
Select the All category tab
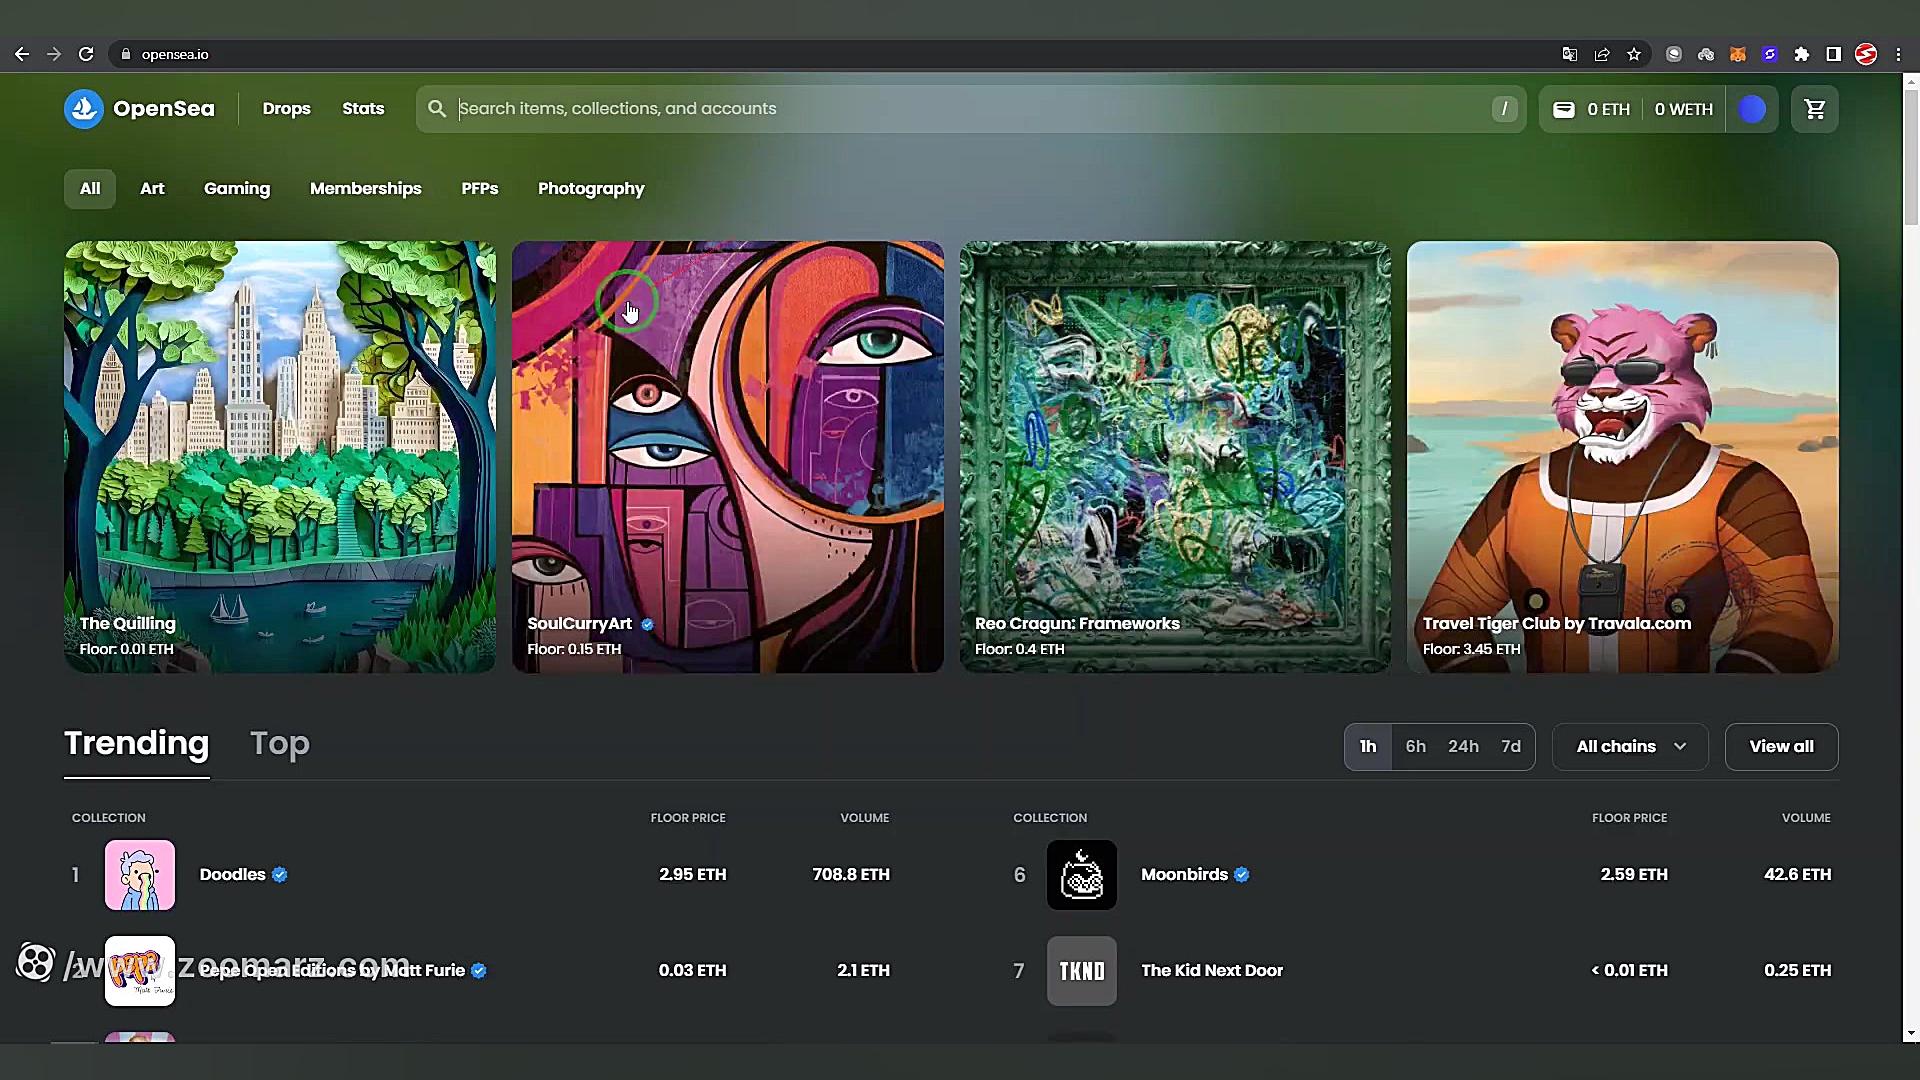coord(90,189)
